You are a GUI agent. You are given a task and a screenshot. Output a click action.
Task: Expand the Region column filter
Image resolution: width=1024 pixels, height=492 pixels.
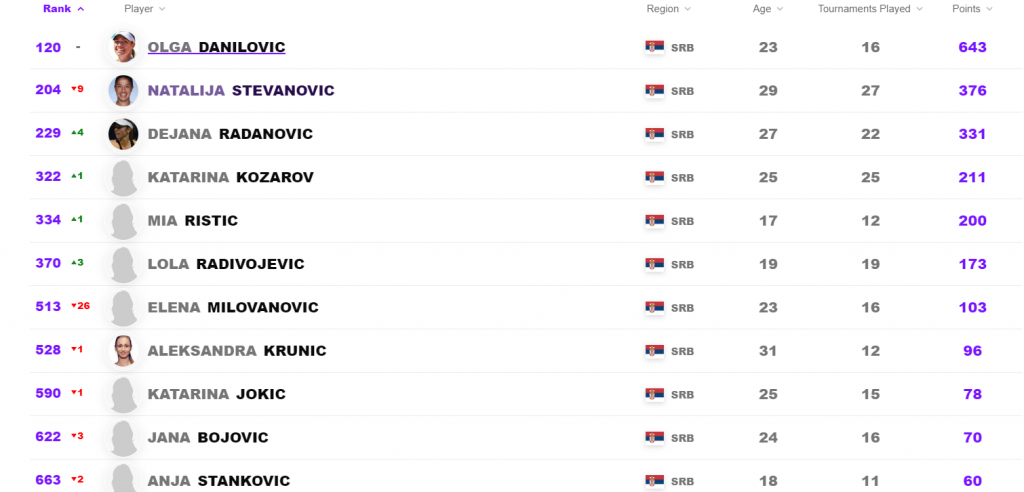[668, 9]
